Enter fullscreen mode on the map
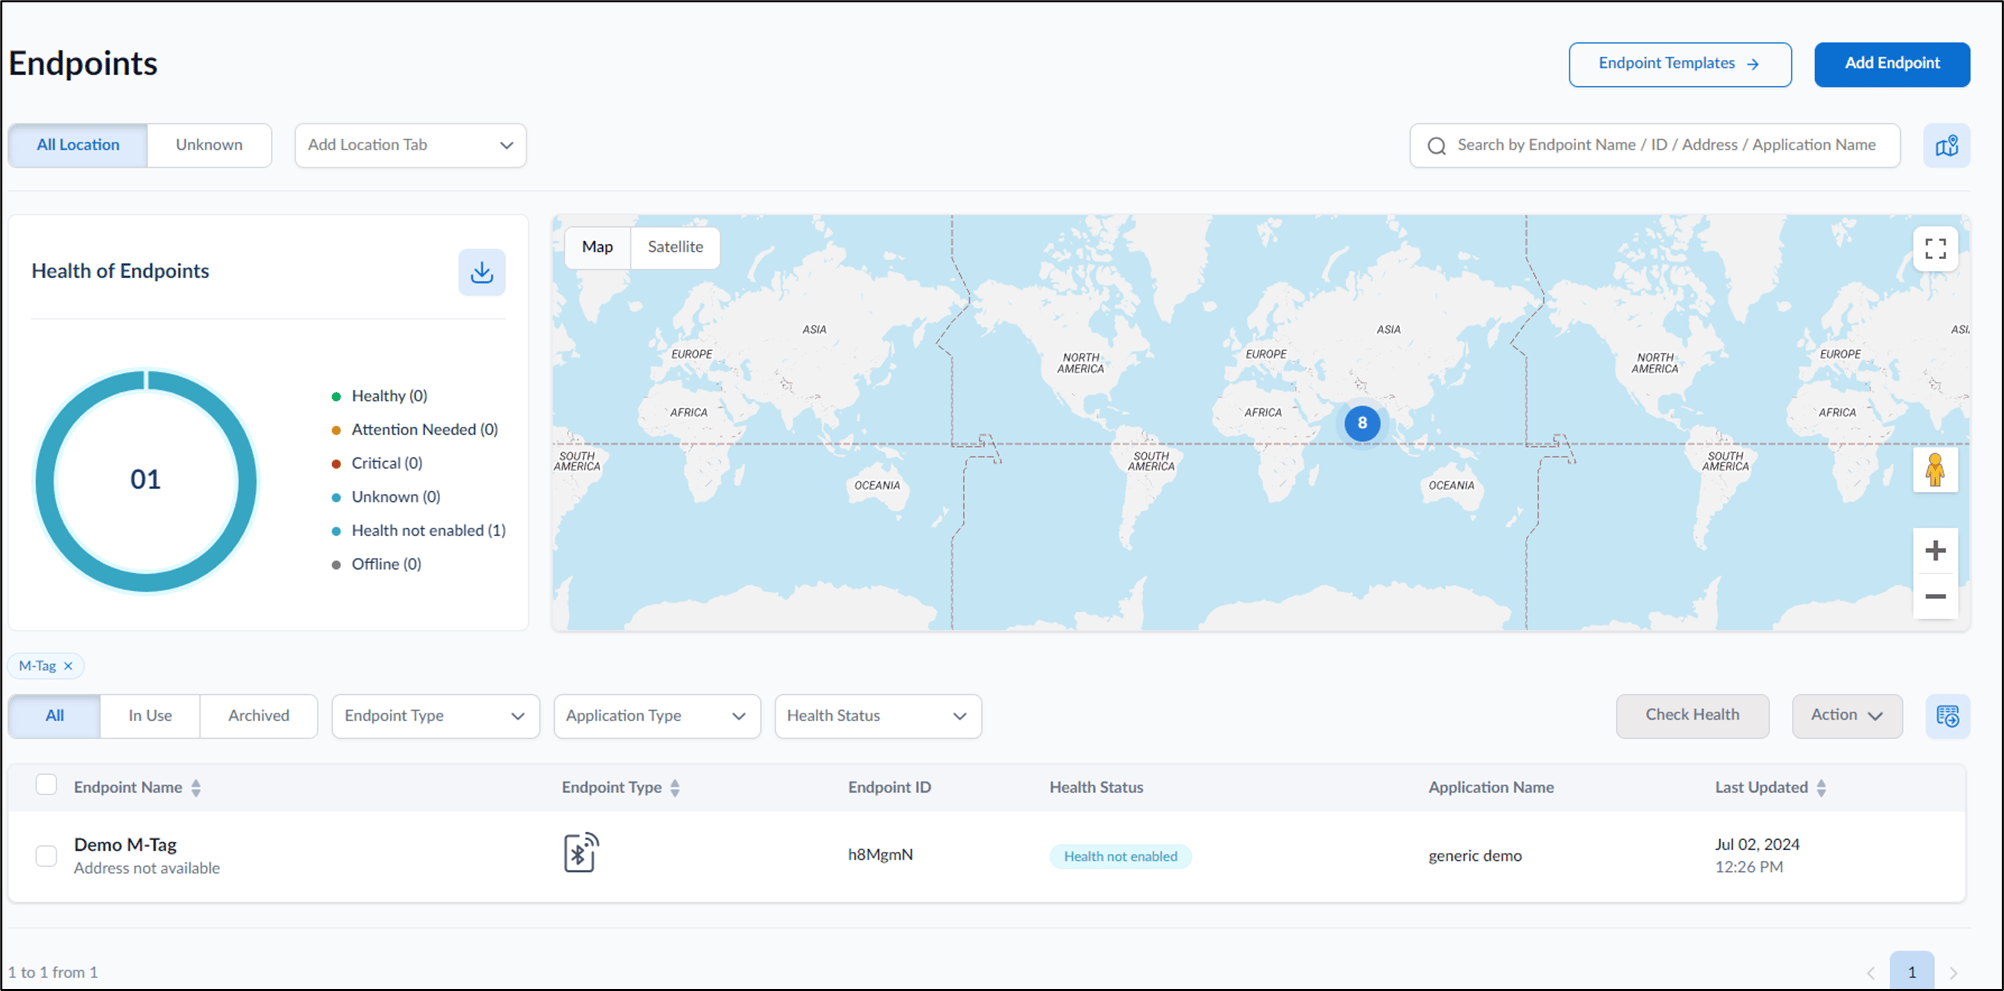Image resolution: width=2004 pixels, height=991 pixels. [1935, 249]
